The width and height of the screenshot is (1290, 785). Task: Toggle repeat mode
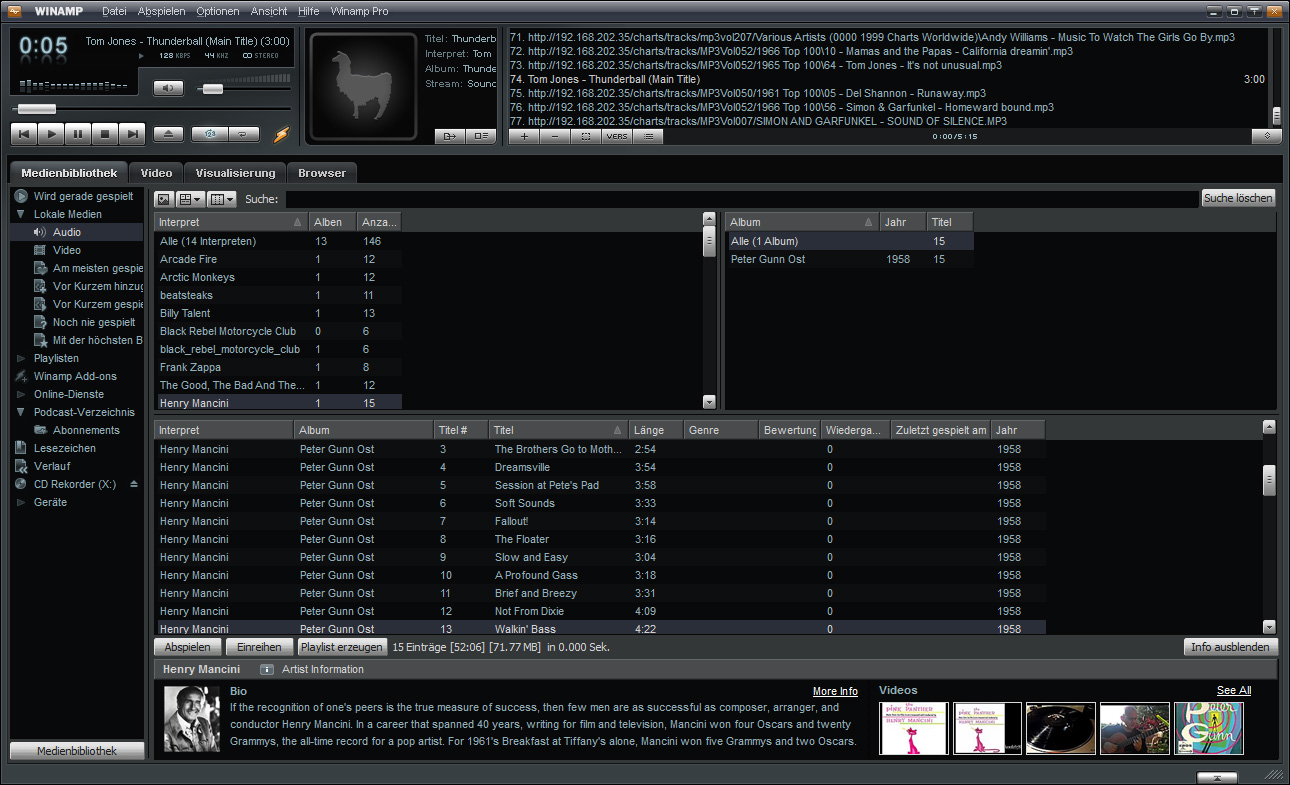click(244, 133)
